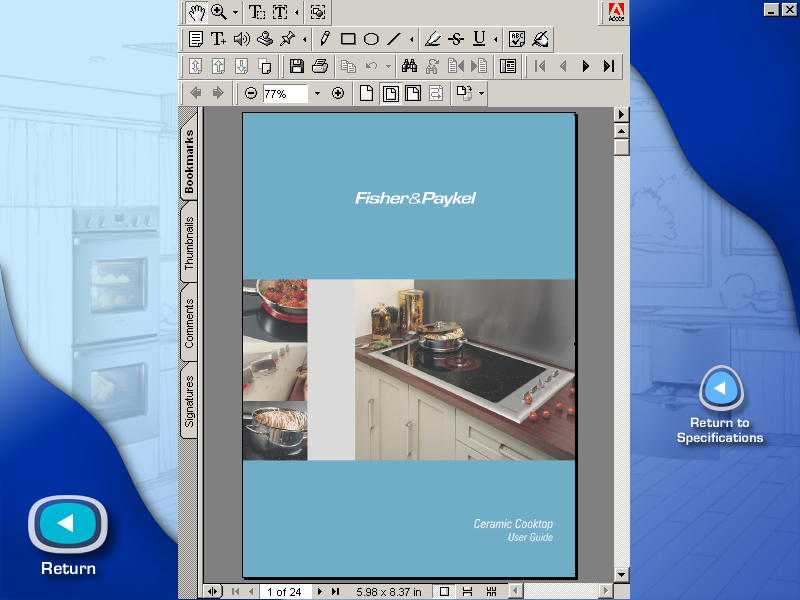
Task: Select the Free Text tool
Action: pyautogui.click(x=218, y=39)
